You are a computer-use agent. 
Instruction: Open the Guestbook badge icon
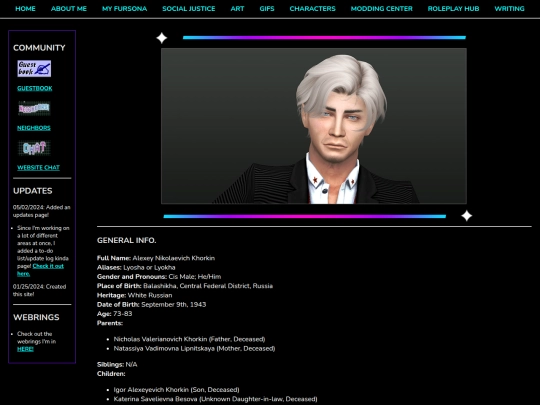[34, 69]
